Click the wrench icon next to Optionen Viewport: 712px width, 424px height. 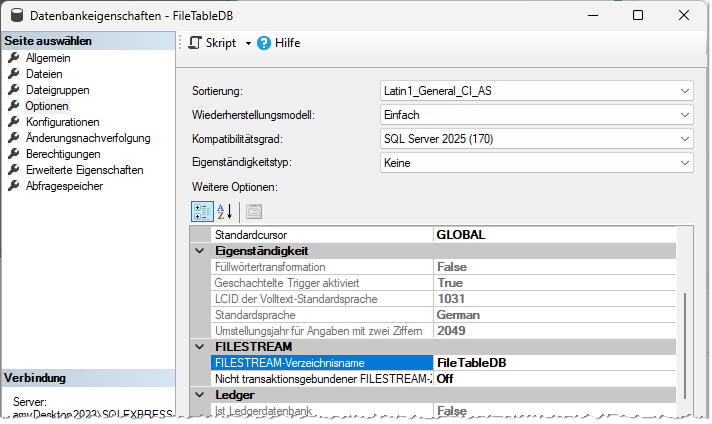pyautogui.click(x=14, y=106)
